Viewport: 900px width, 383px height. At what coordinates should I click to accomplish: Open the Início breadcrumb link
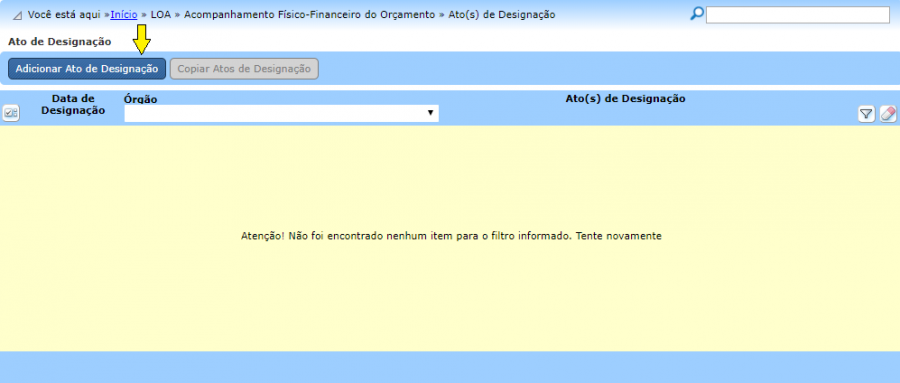[124, 15]
